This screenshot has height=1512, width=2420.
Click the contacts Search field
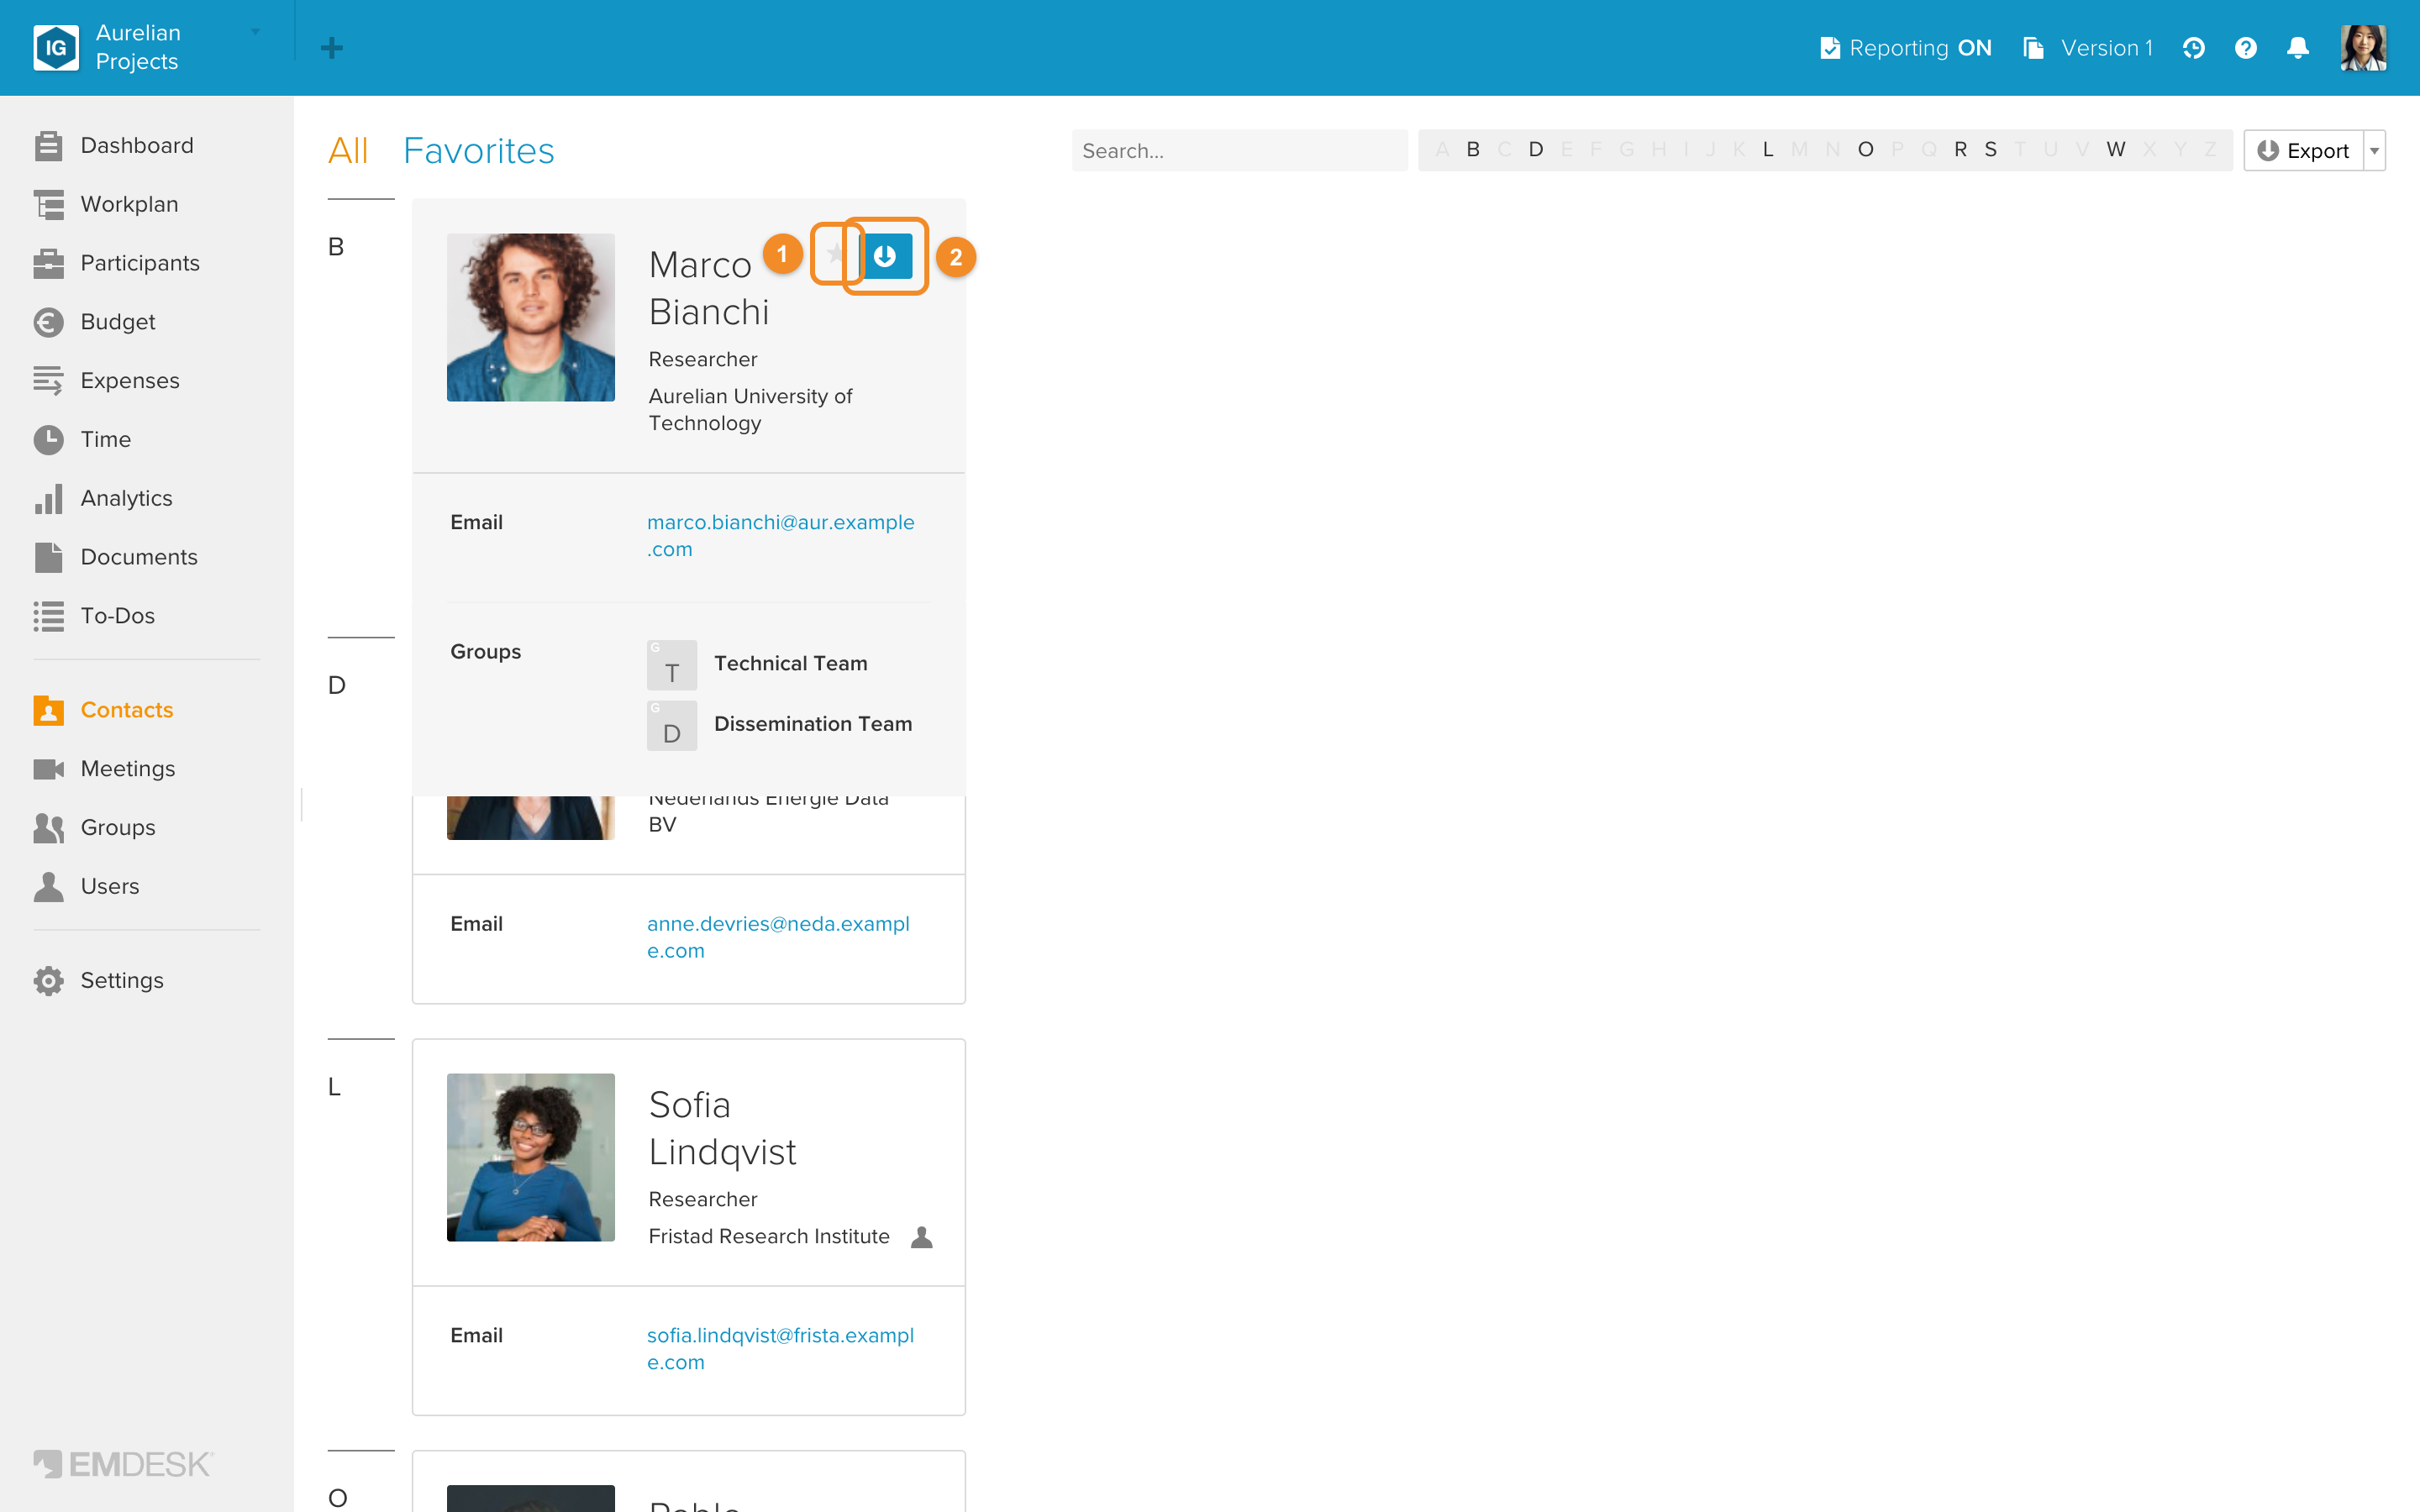pos(1239,151)
